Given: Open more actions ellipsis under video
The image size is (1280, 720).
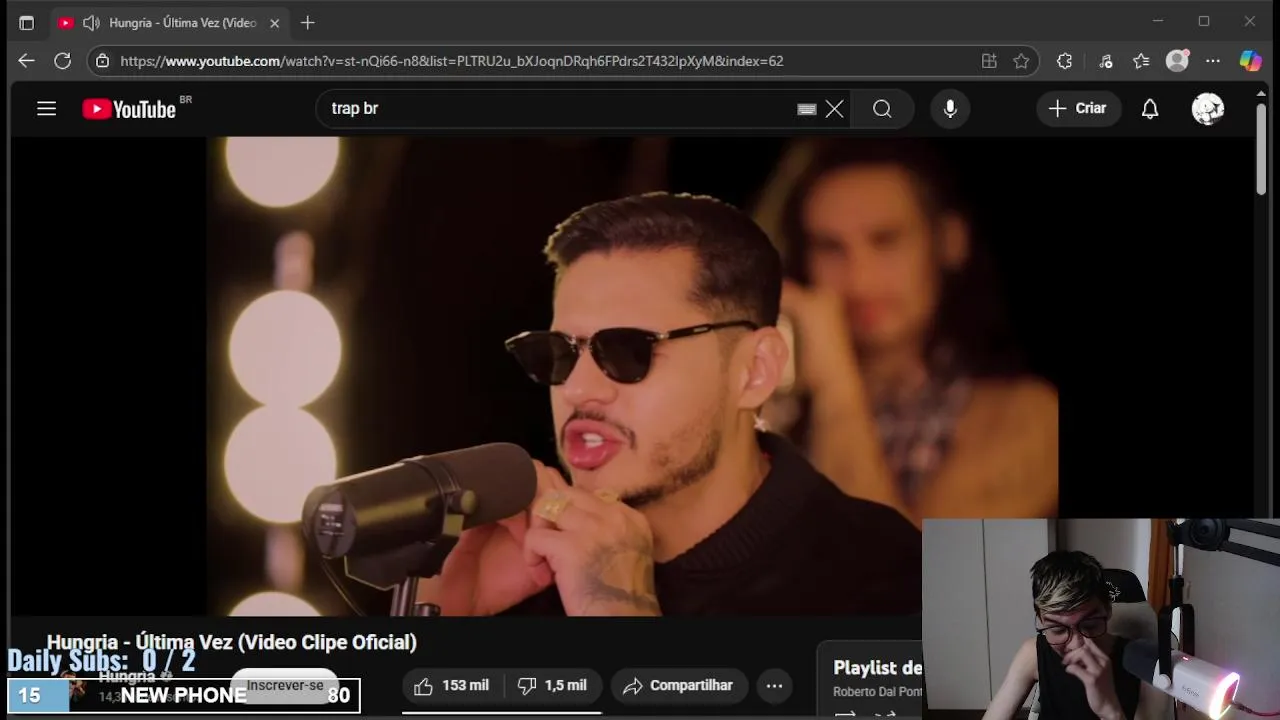Looking at the screenshot, I should 774,686.
